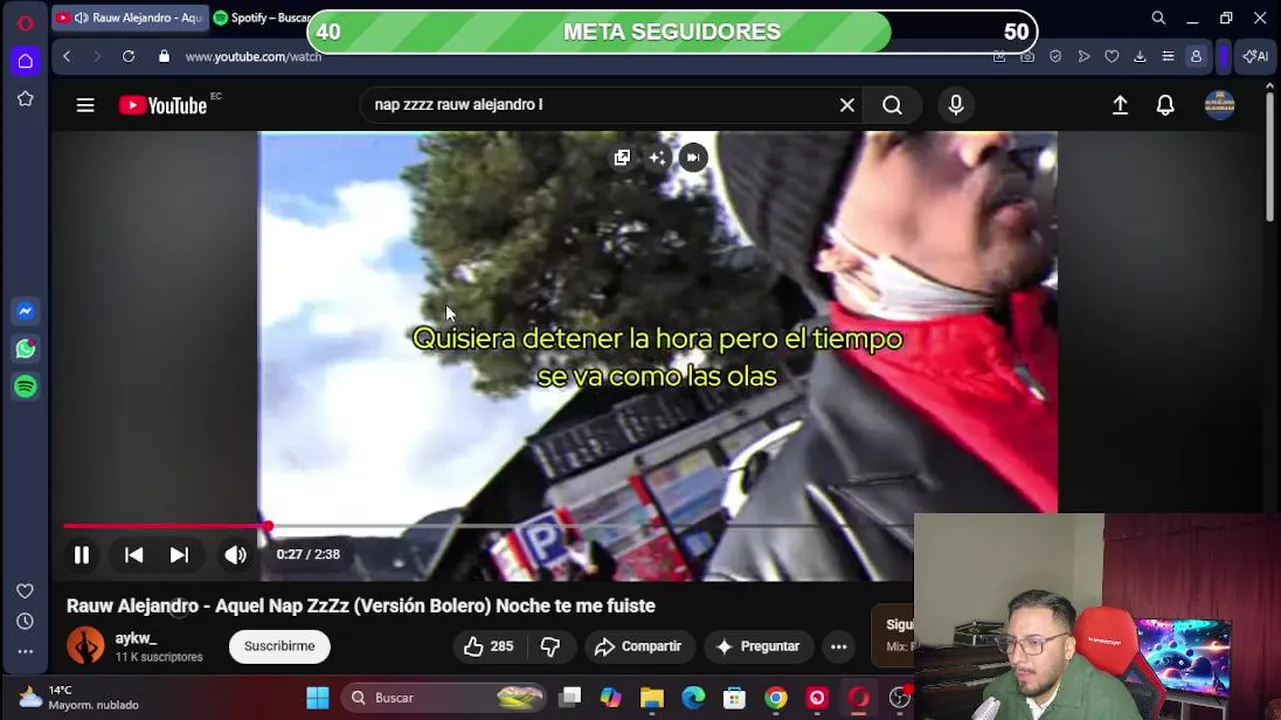Open File Explorer from taskbar
Screen dimensions: 1281x720
click(x=652, y=697)
